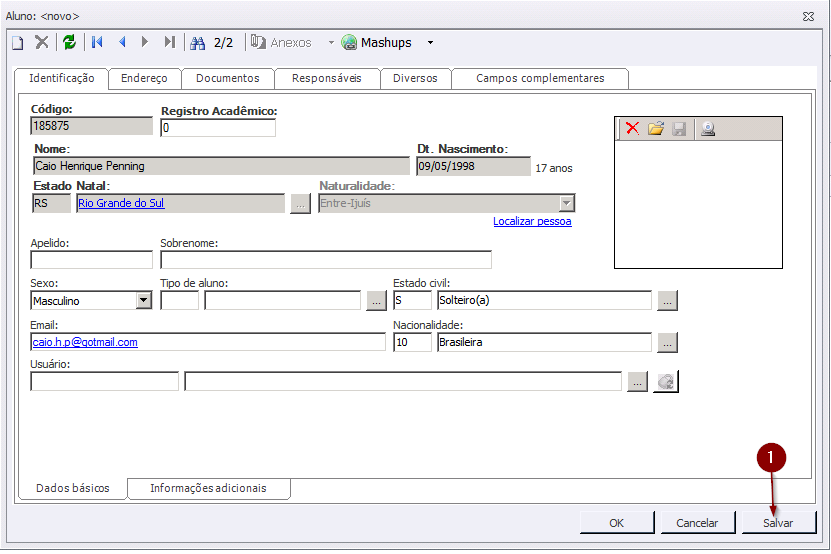Go to the first record
This screenshot has height=554, width=831.
[x=97, y=43]
